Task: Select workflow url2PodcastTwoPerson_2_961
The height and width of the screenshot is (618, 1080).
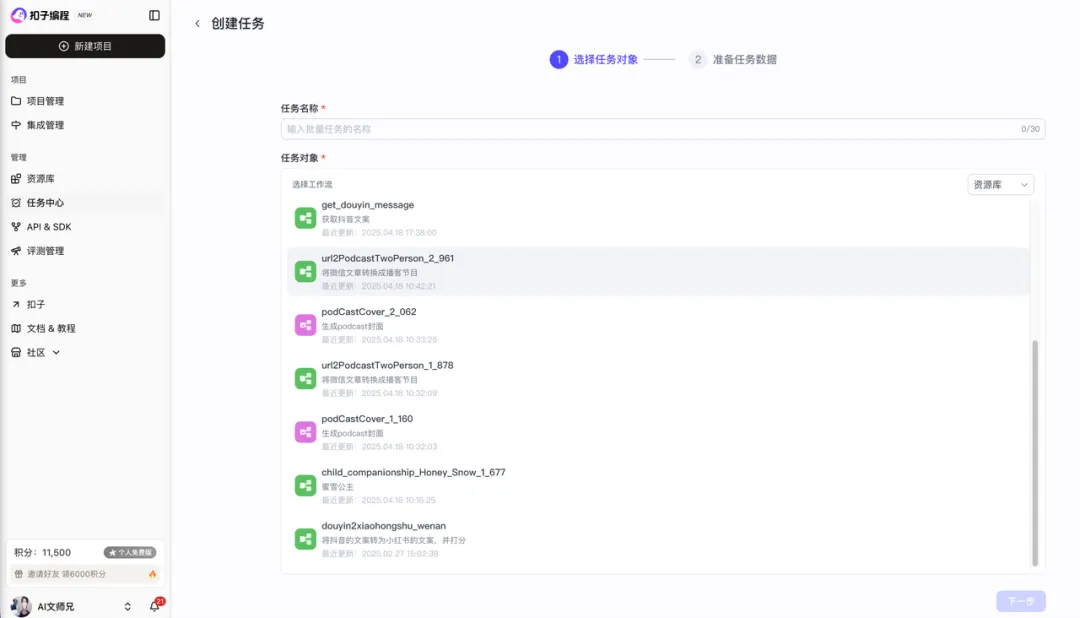Action: click(x=658, y=272)
